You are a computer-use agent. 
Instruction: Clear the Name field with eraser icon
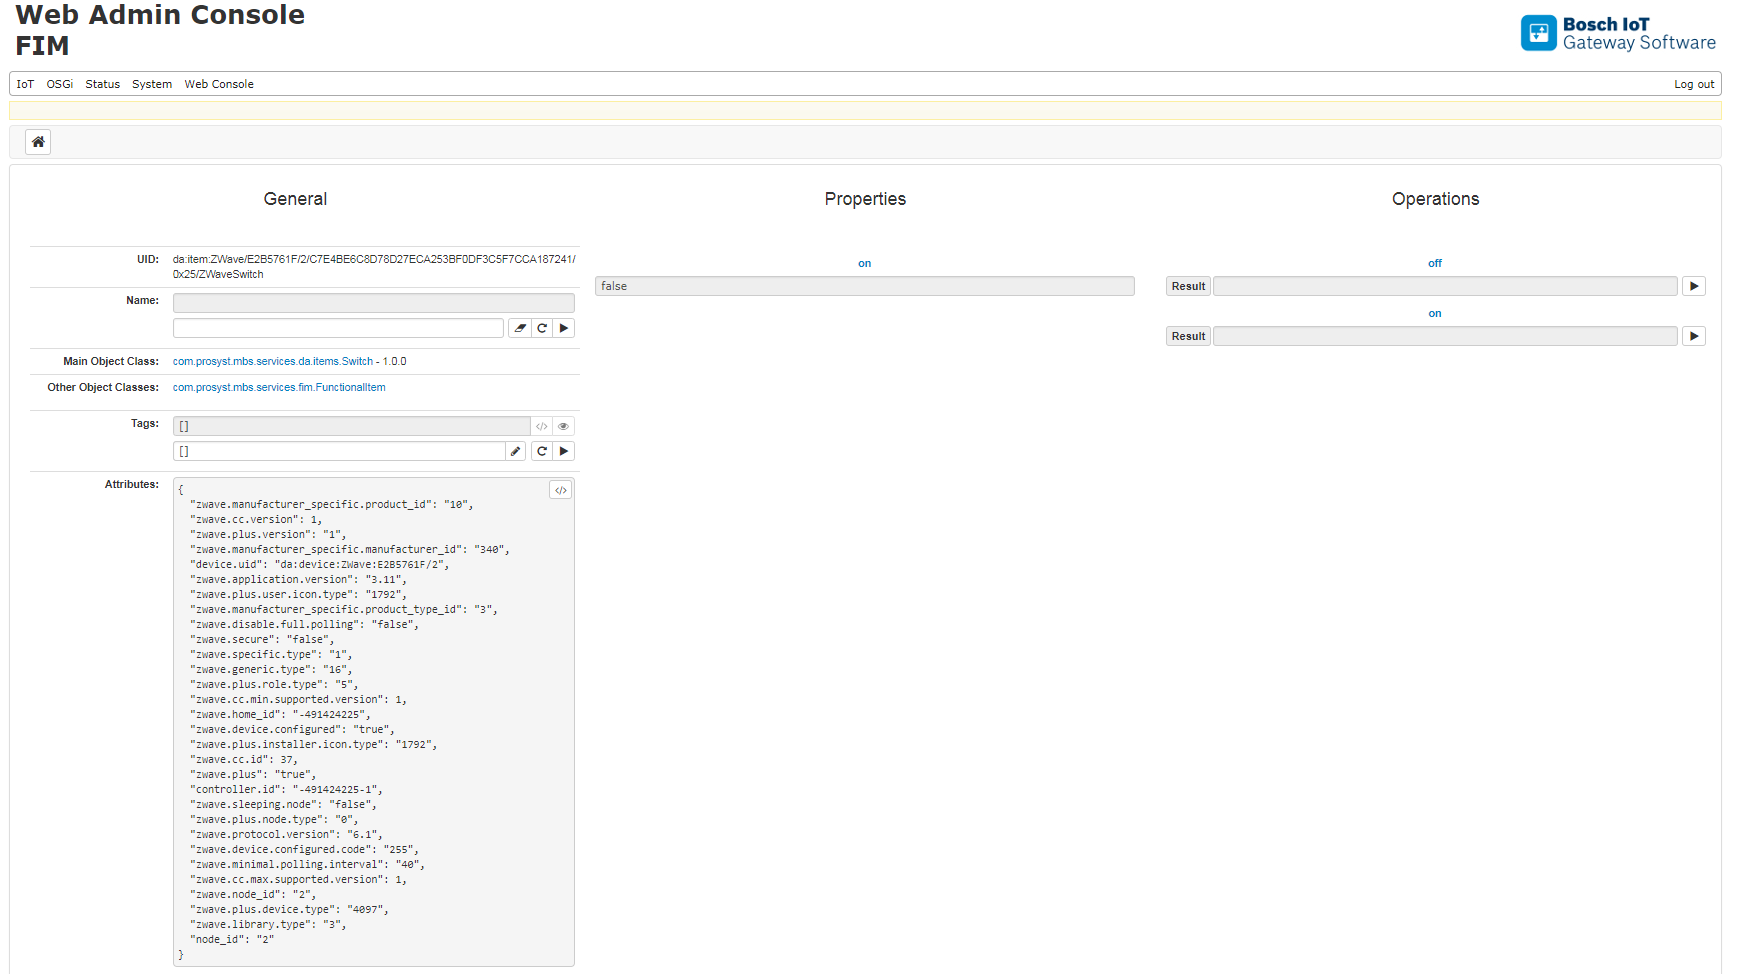[520, 328]
